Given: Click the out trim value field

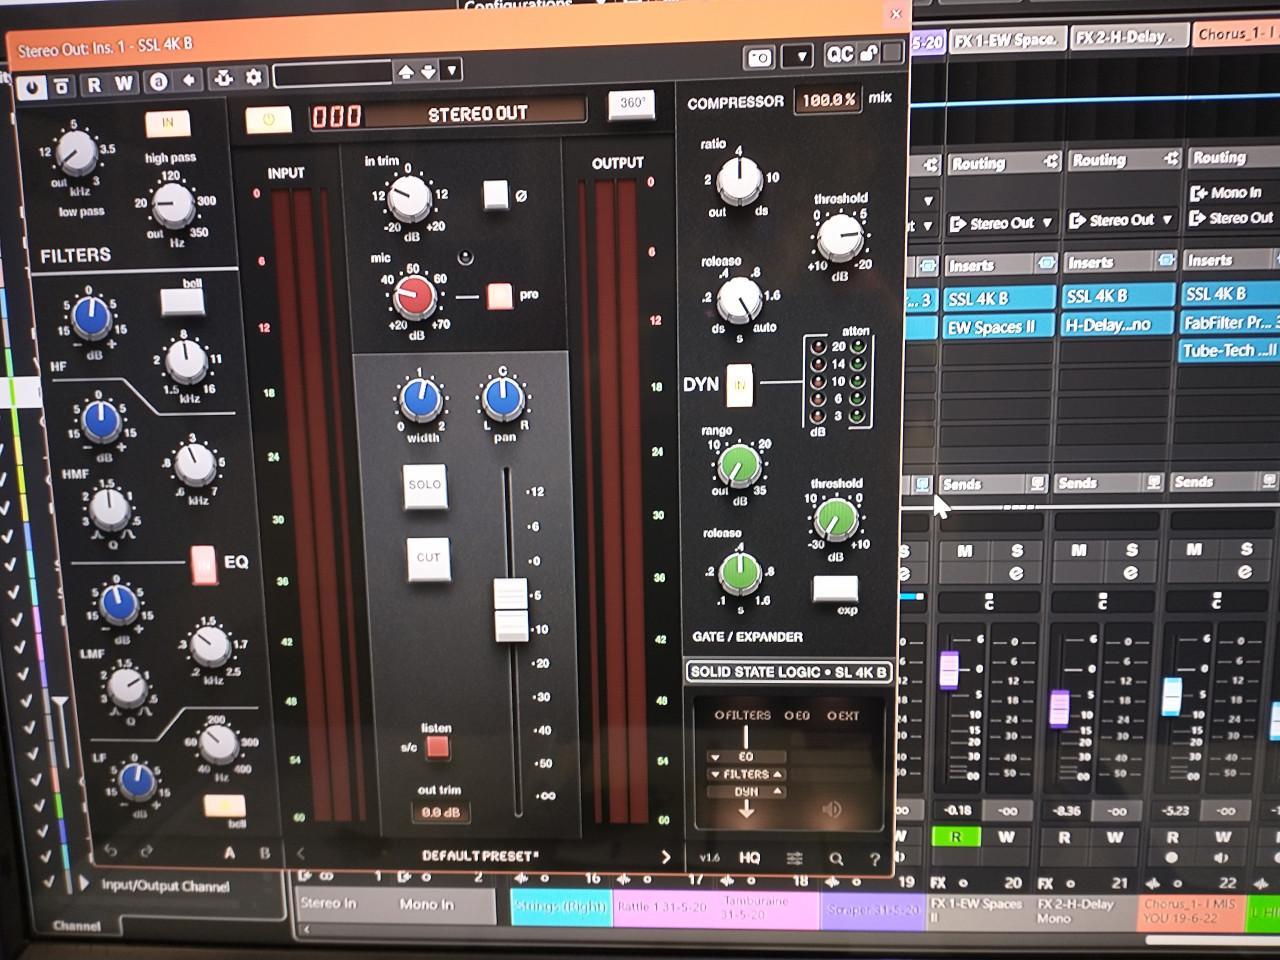Looking at the screenshot, I should pyautogui.click(x=441, y=812).
